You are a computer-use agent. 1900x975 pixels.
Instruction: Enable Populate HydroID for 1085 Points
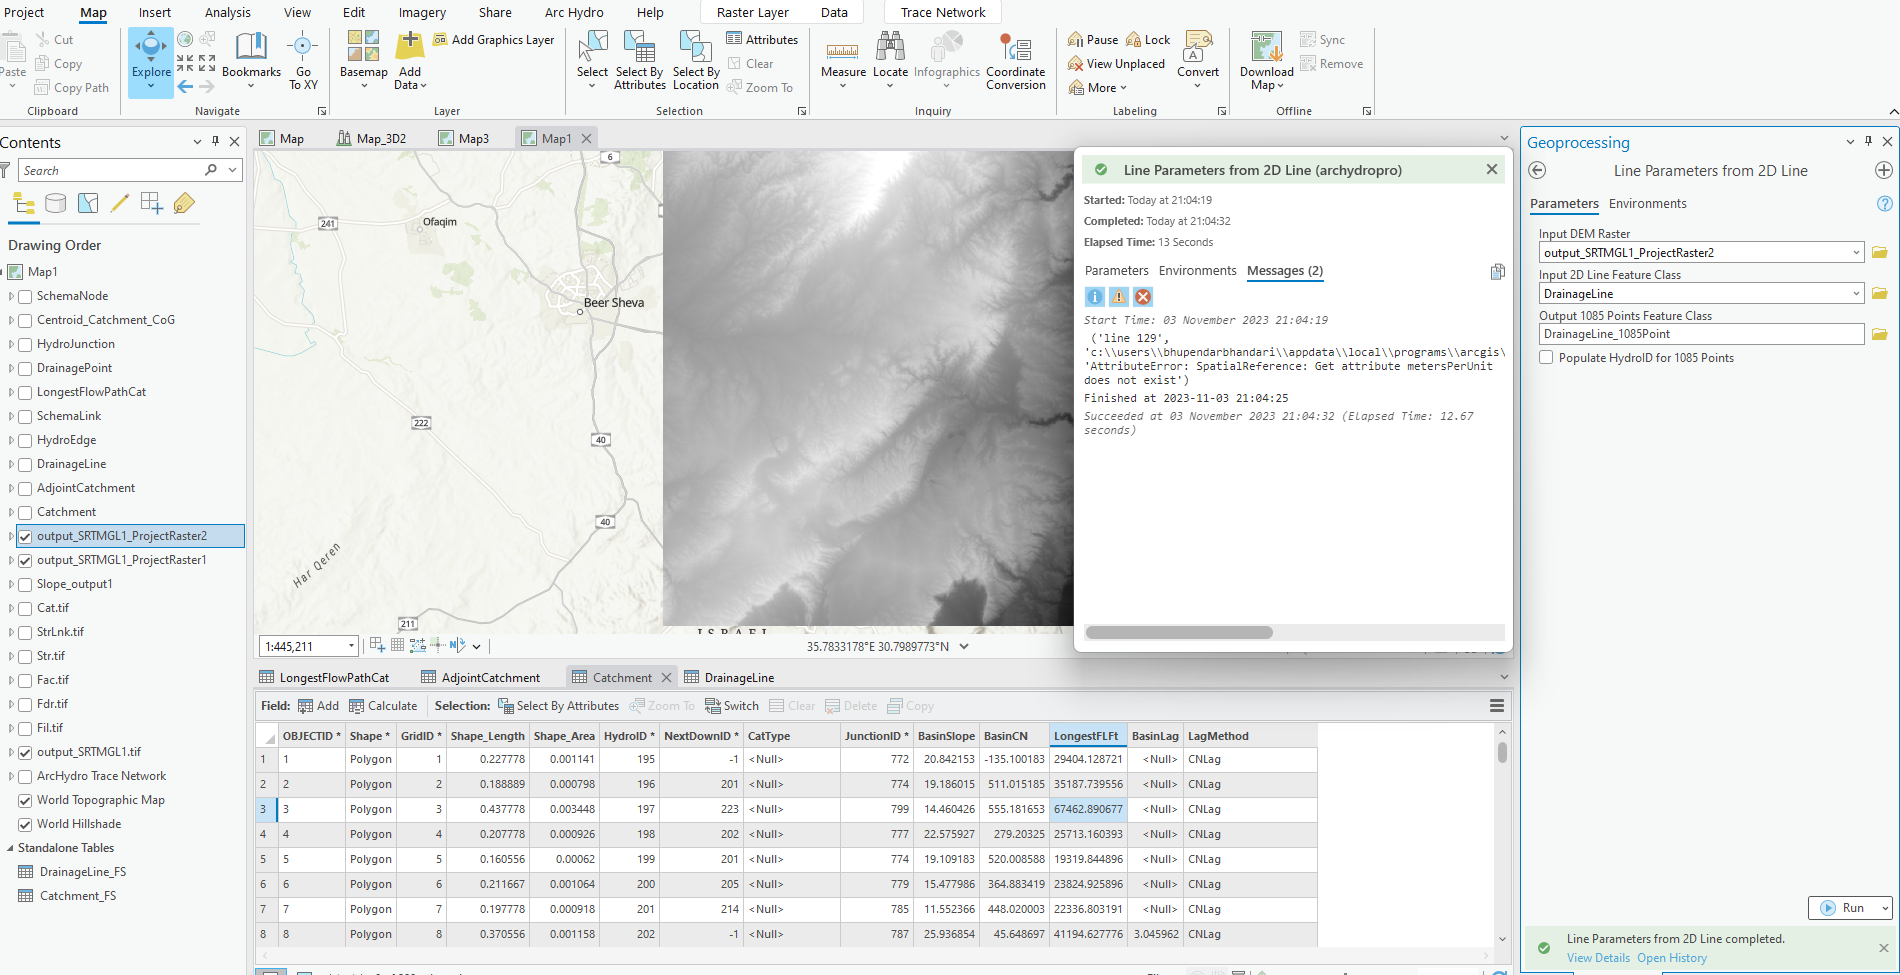coord(1545,357)
